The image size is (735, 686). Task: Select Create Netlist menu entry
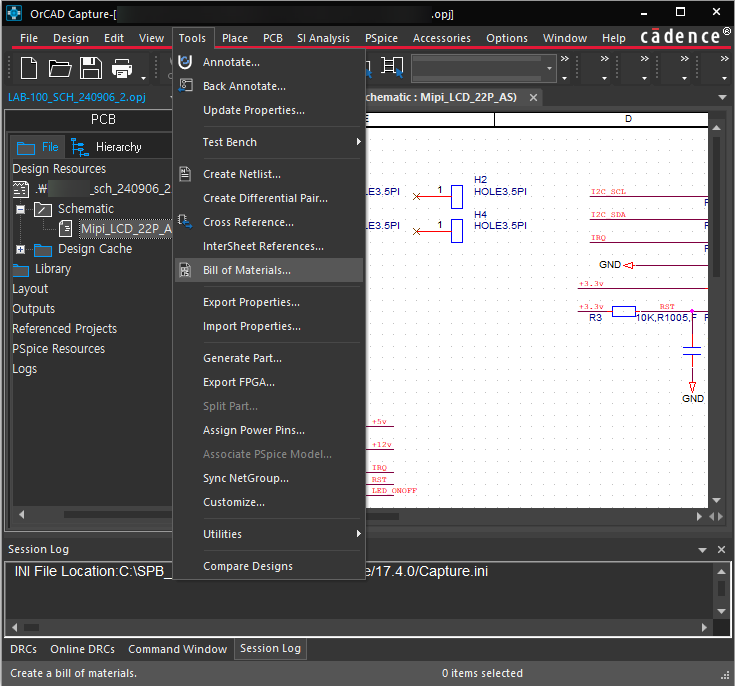pyautogui.click(x=269, y=174)
